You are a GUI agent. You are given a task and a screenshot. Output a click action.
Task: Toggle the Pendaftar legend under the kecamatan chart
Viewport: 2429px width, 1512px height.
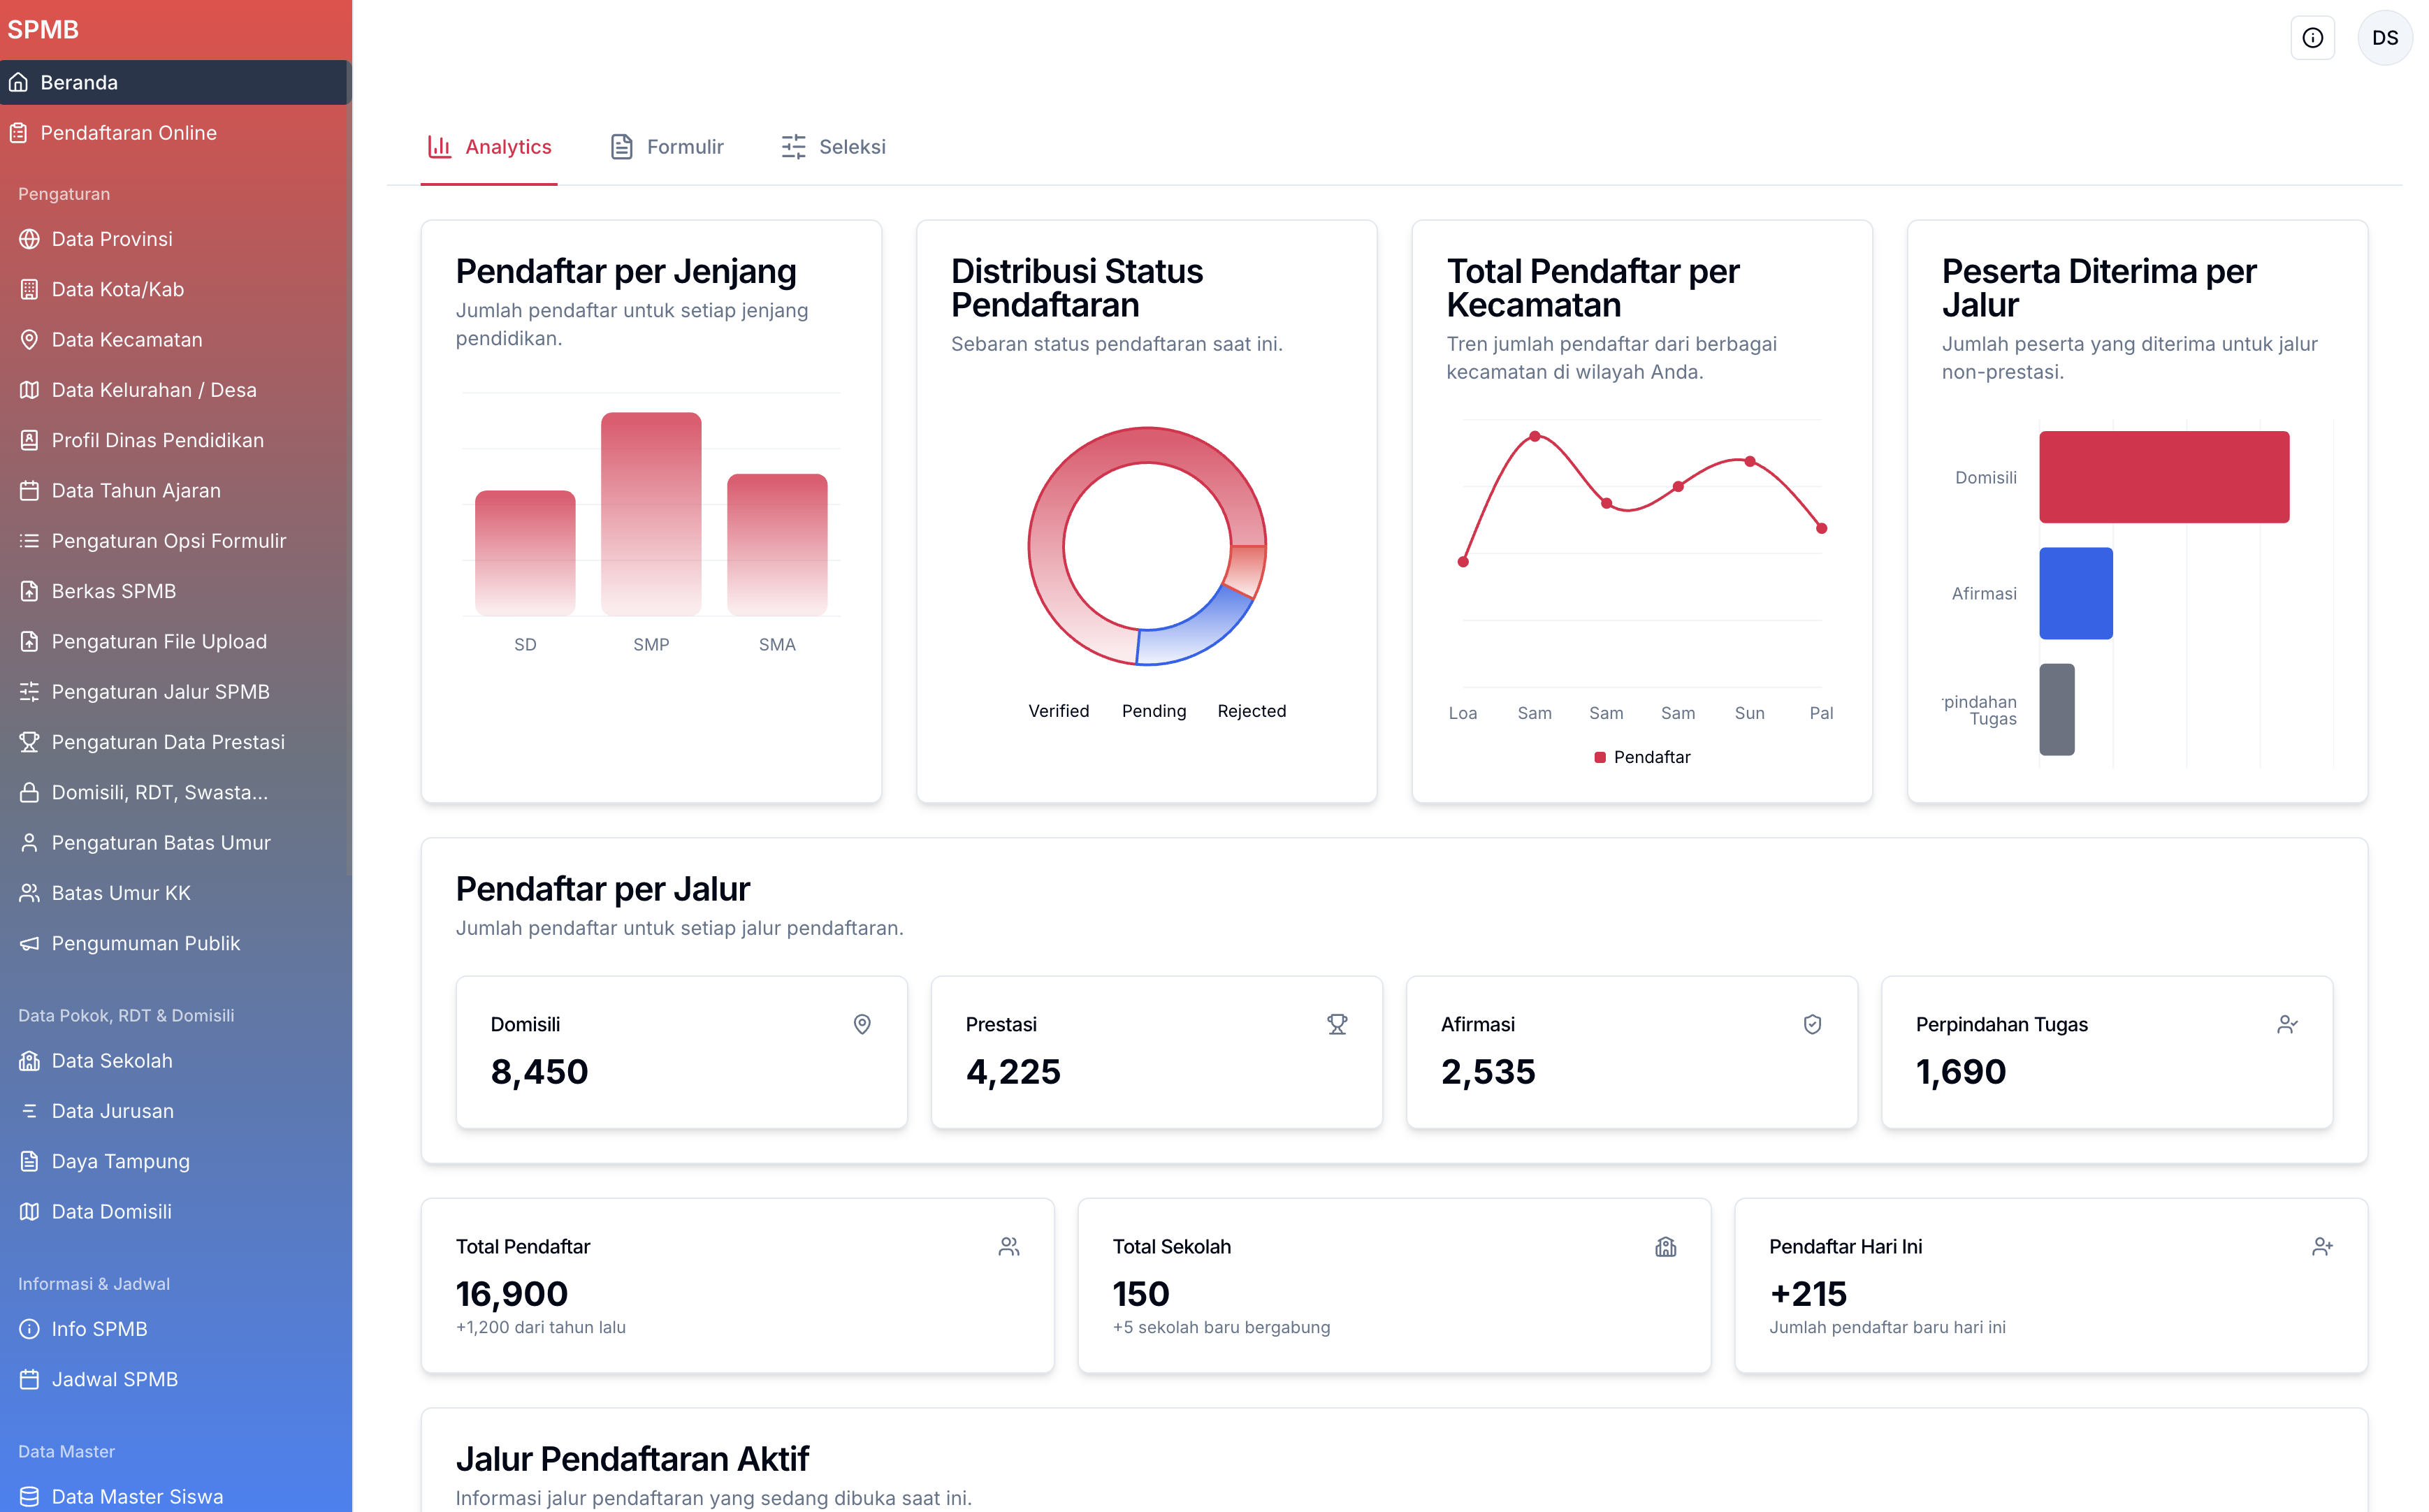coord(1641,756)
